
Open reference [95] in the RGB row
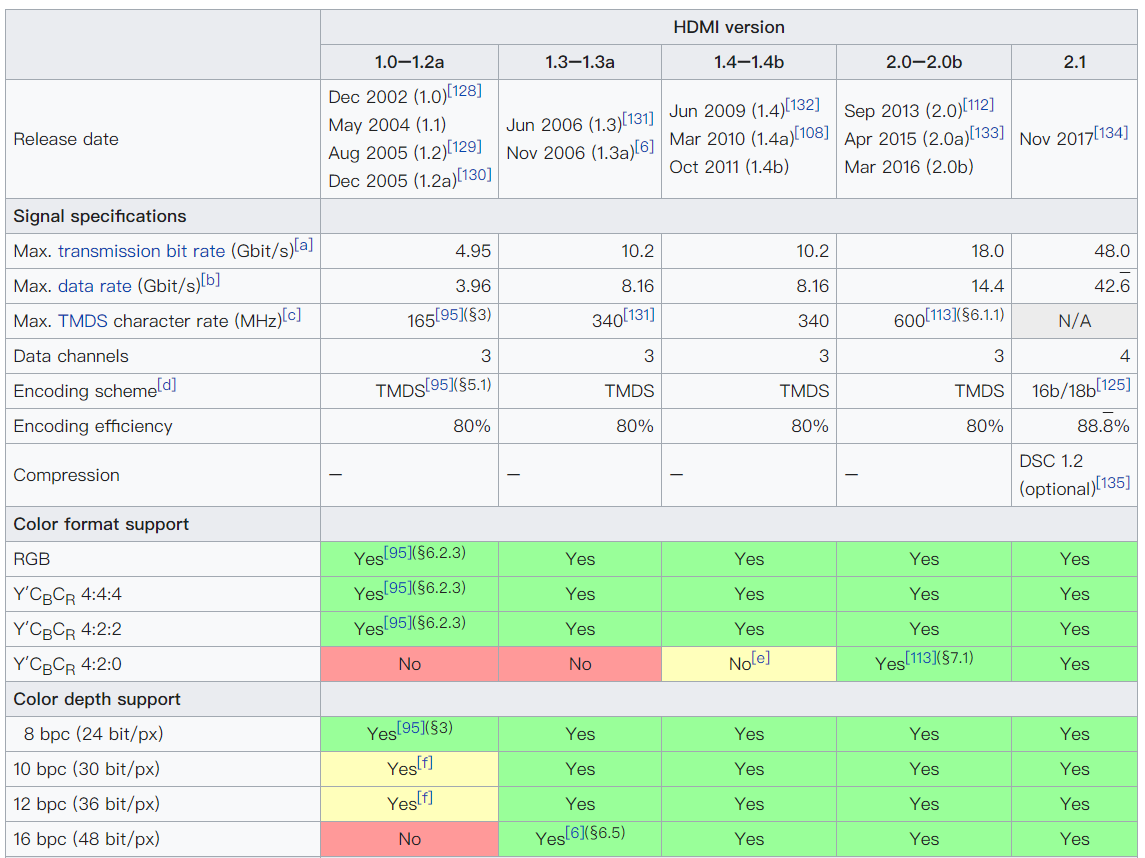[397, 552]
